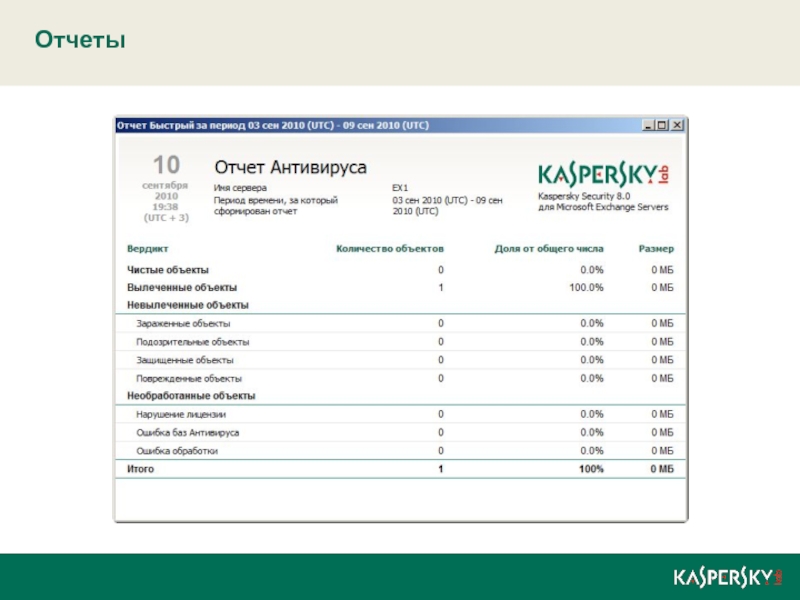Image resolution: width=800 pixels, height=600 pixels.
Task: Select the 'Вылеченные объекты' row label
Action: [182, 287]
